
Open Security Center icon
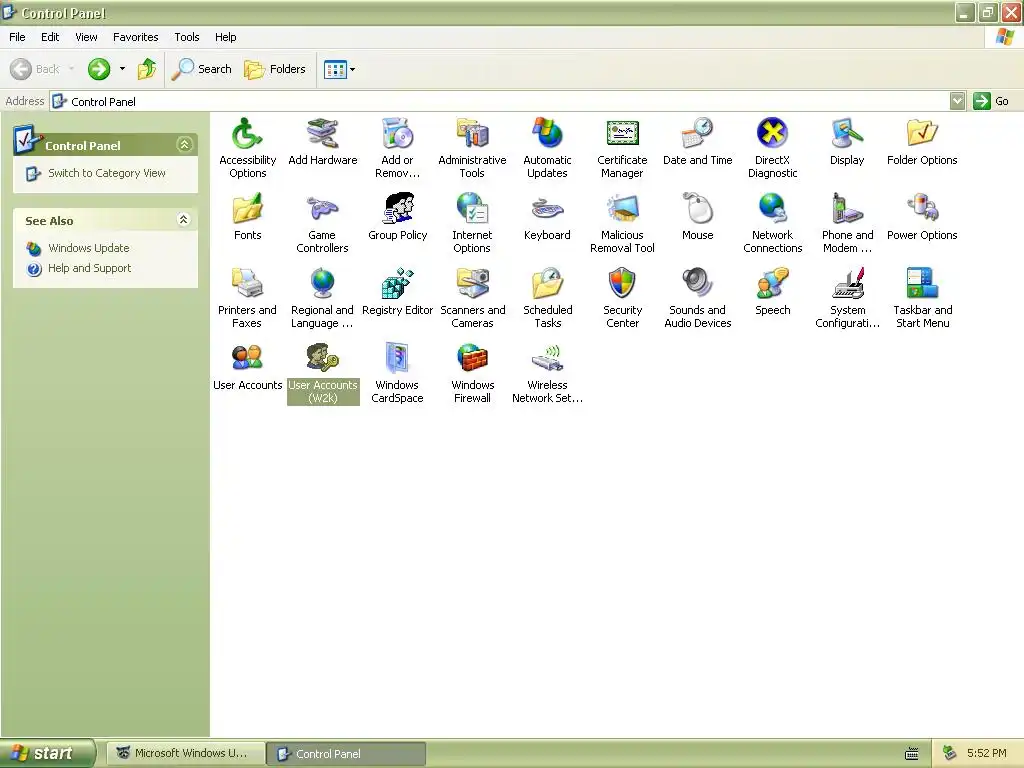622,284
